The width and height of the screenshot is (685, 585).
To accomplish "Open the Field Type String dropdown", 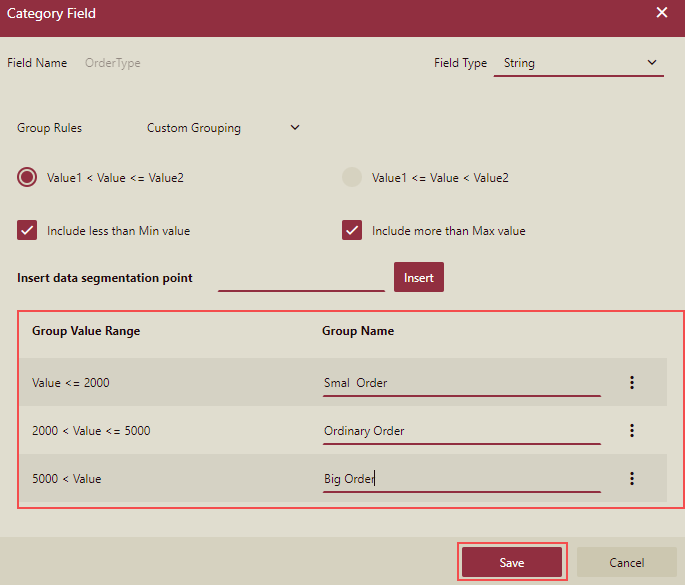I will tap(578, 63).
